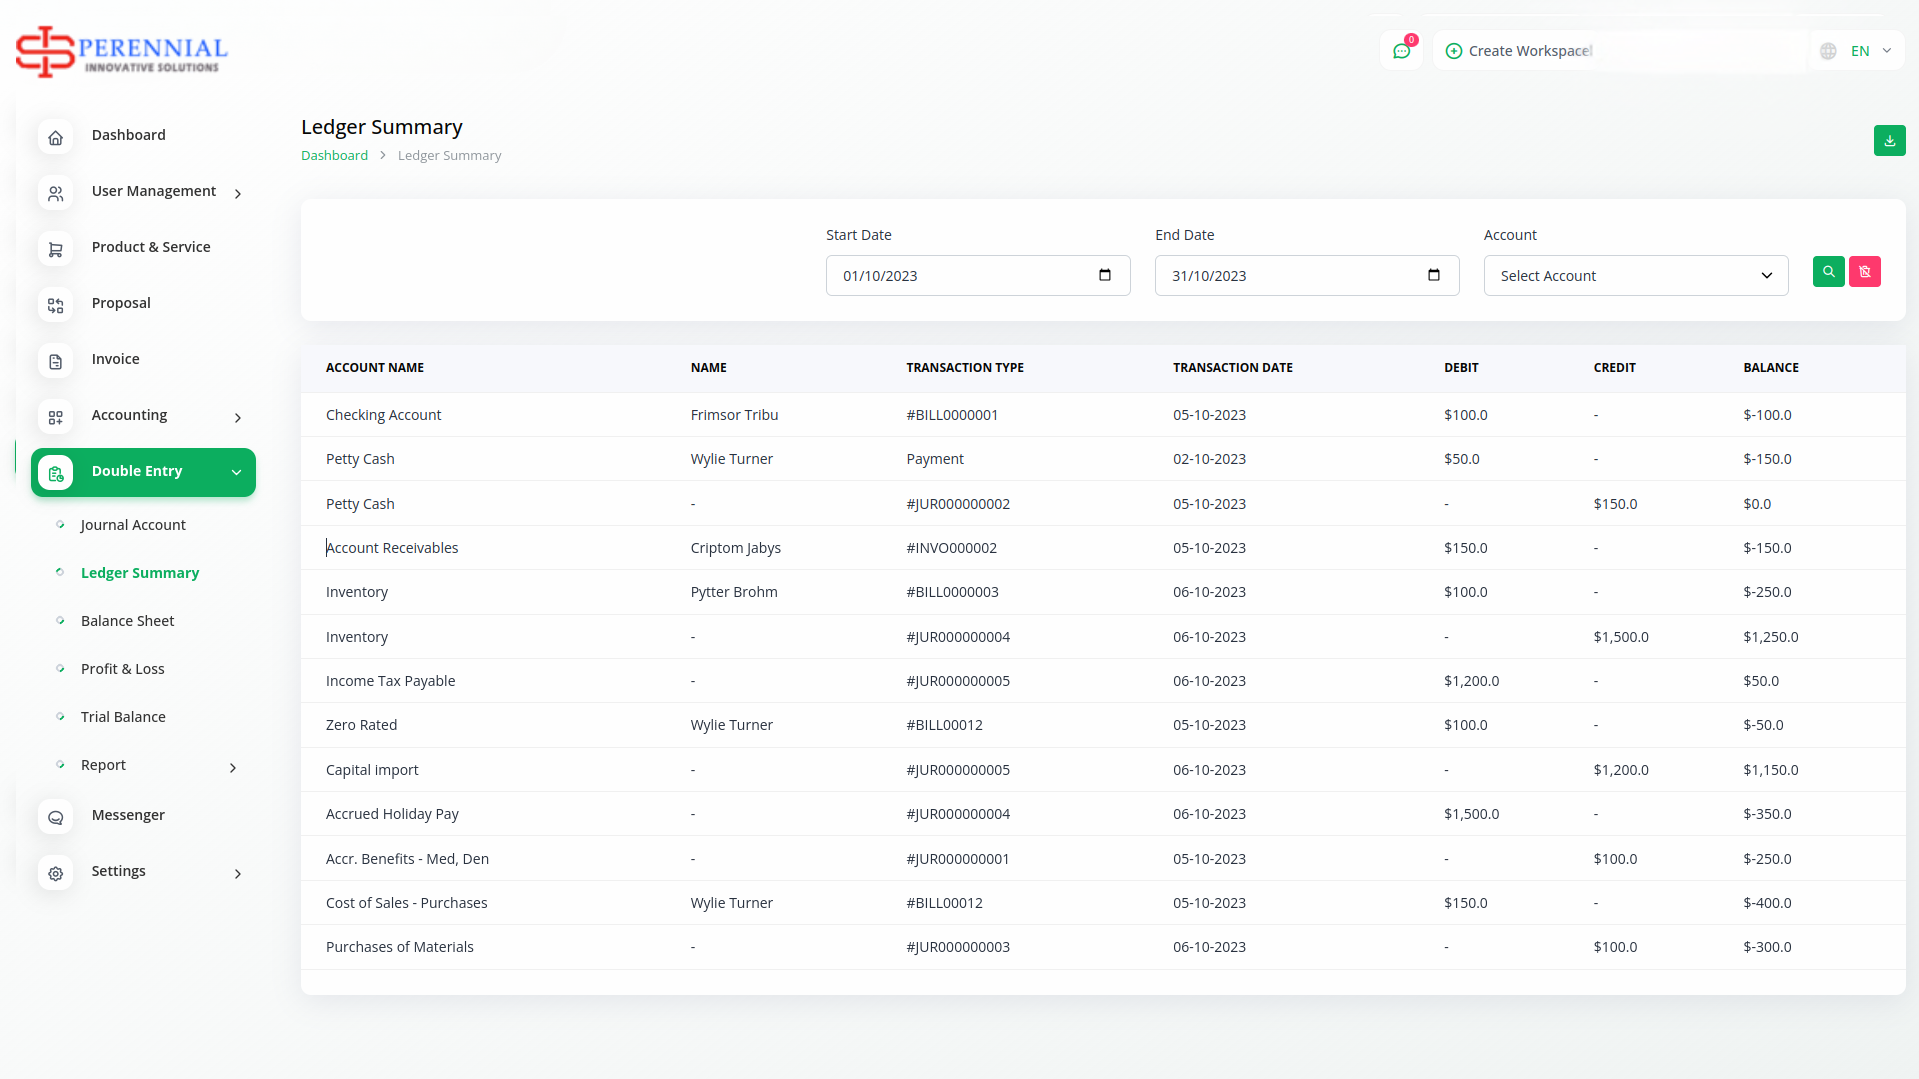This screenshot has width=1919, height=1079.
Task: Click the green search filter icon
Action: (1828, 272)
